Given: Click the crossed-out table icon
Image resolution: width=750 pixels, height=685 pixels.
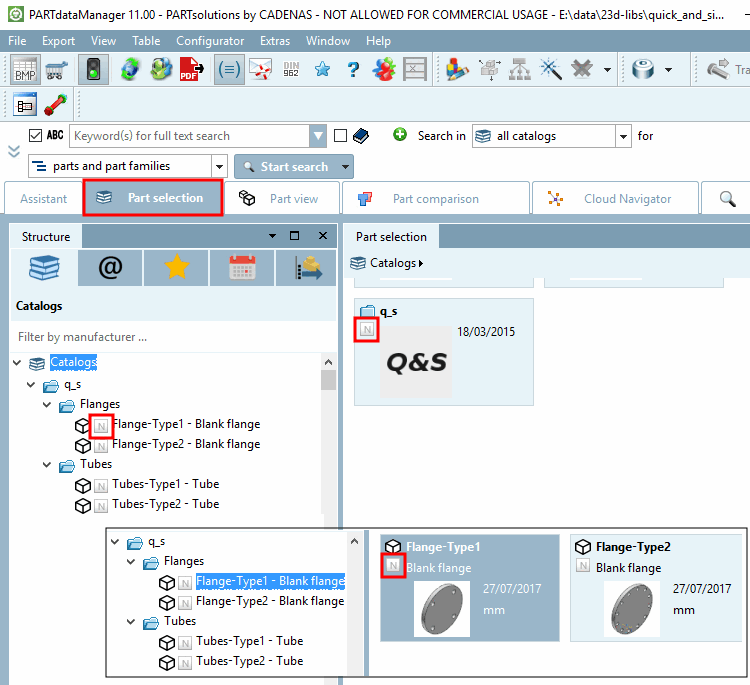Looking at the screenshot, I should [x=415, y=70].
